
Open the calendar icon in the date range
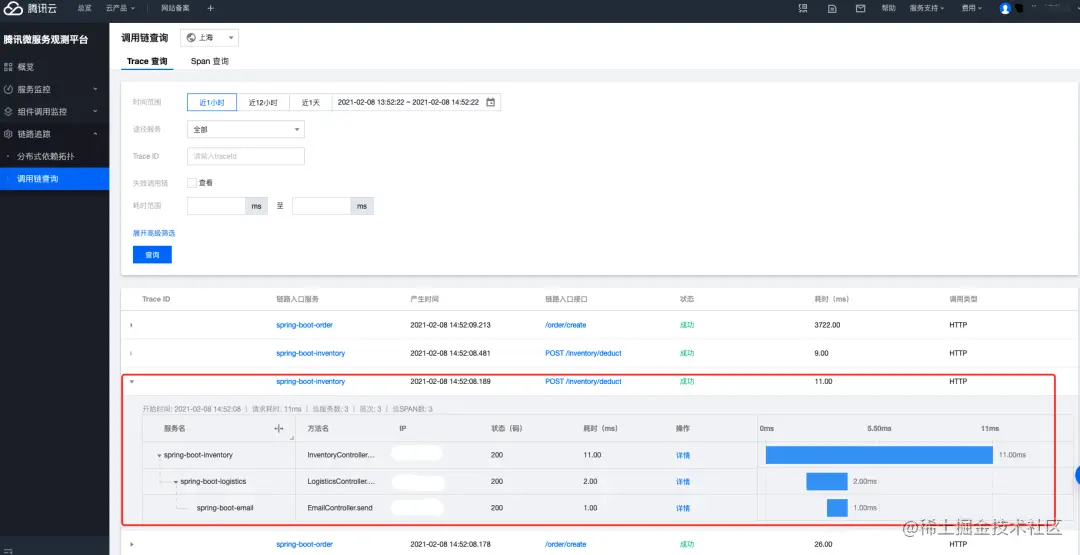pos(490,102)
